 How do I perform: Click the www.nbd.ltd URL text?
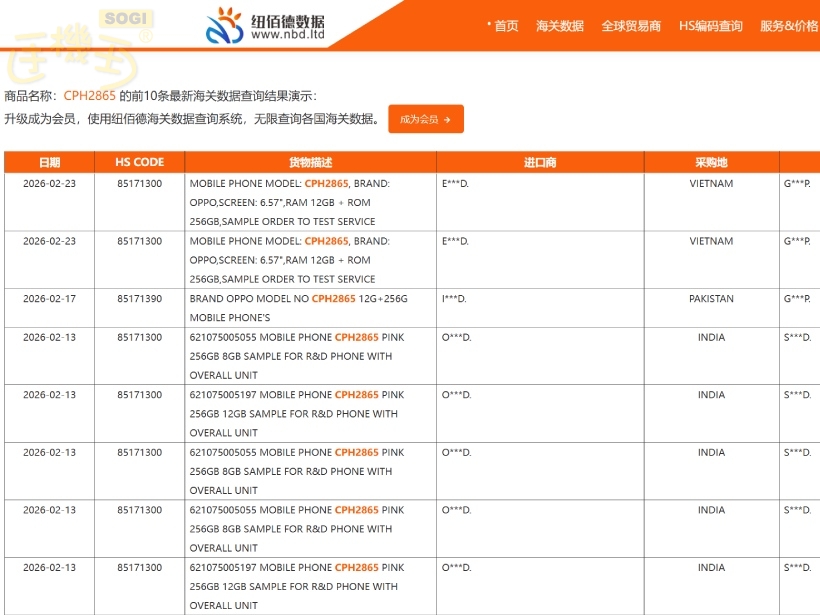pos(288,35)
